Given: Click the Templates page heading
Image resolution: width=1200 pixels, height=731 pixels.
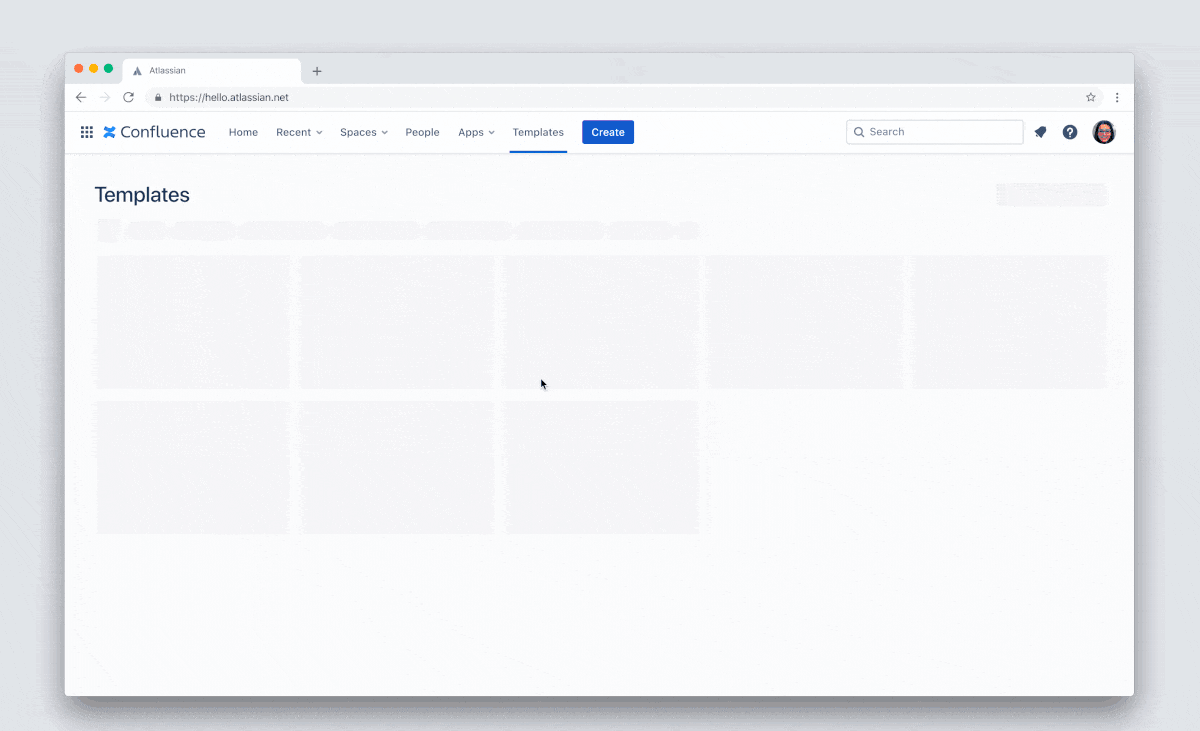Looking at the screenshot, I should [x=142, y=195].
